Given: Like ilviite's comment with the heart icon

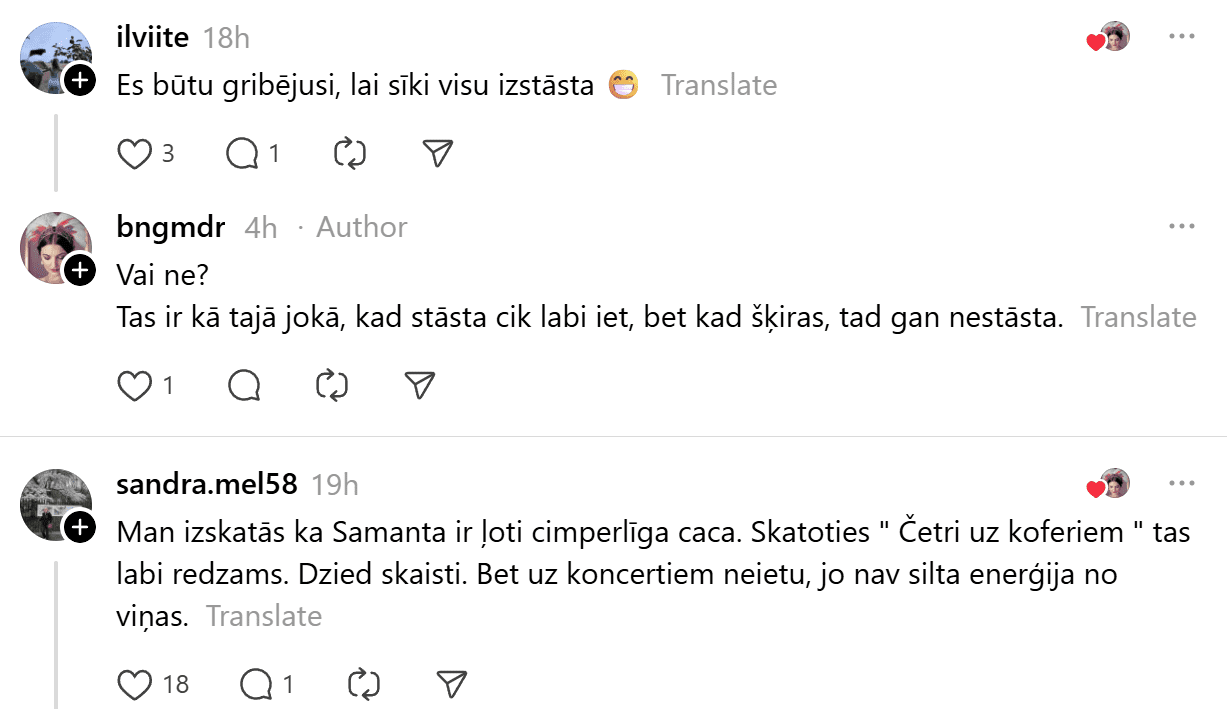Looking at the screenshot, I should coord(133,153).
